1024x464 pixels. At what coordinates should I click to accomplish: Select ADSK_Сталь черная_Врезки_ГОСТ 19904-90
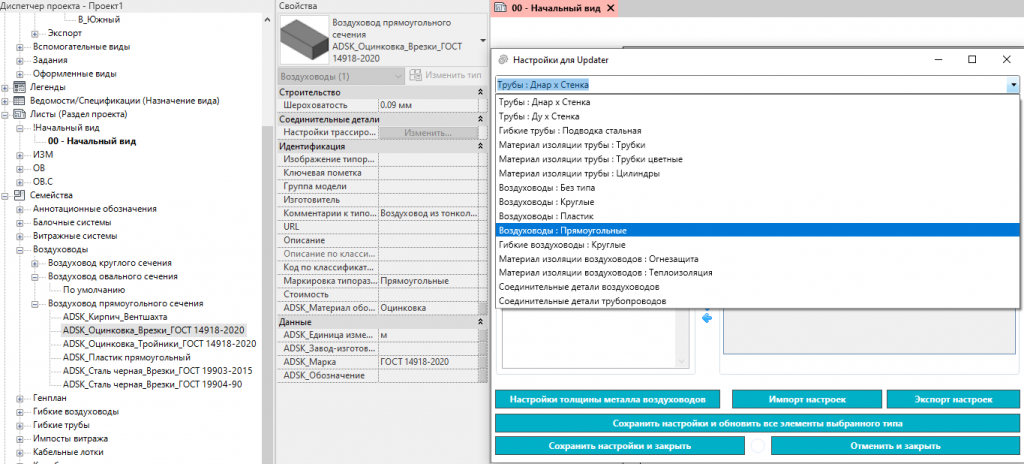pos(153,384)
